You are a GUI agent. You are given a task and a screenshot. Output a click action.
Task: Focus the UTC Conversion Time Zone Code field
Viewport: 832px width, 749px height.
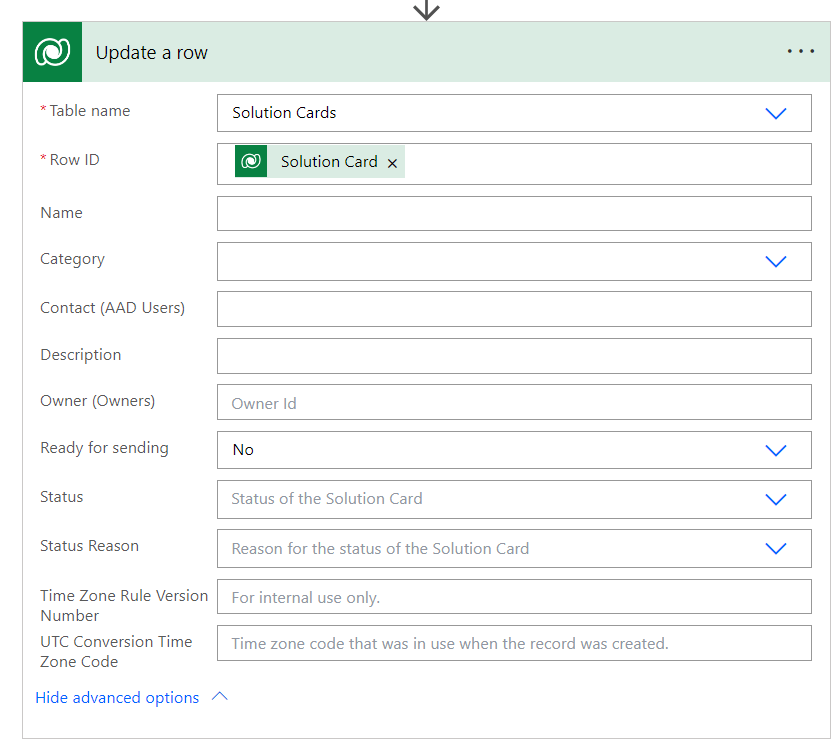[x=513, y=643]
